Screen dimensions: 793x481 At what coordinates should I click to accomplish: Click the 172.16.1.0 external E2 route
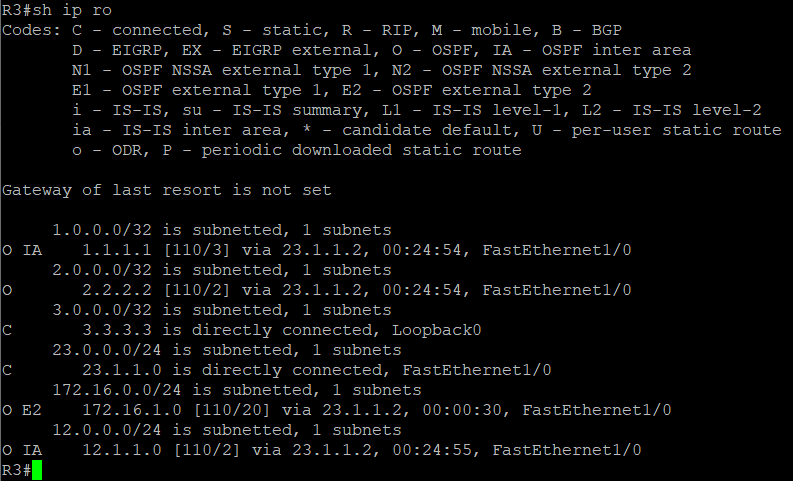[337, 410]
